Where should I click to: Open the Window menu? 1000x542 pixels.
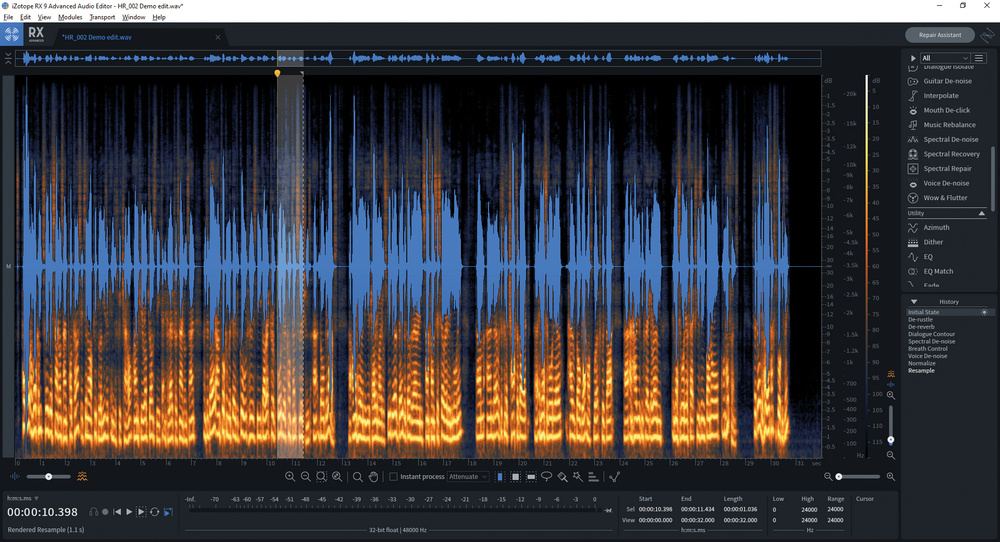pos(133,17)
